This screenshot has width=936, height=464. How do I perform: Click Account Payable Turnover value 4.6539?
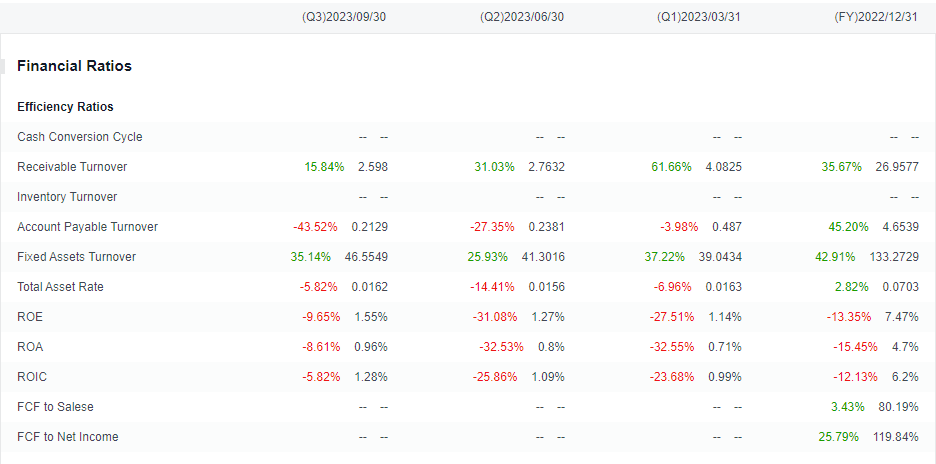[901, 227]
